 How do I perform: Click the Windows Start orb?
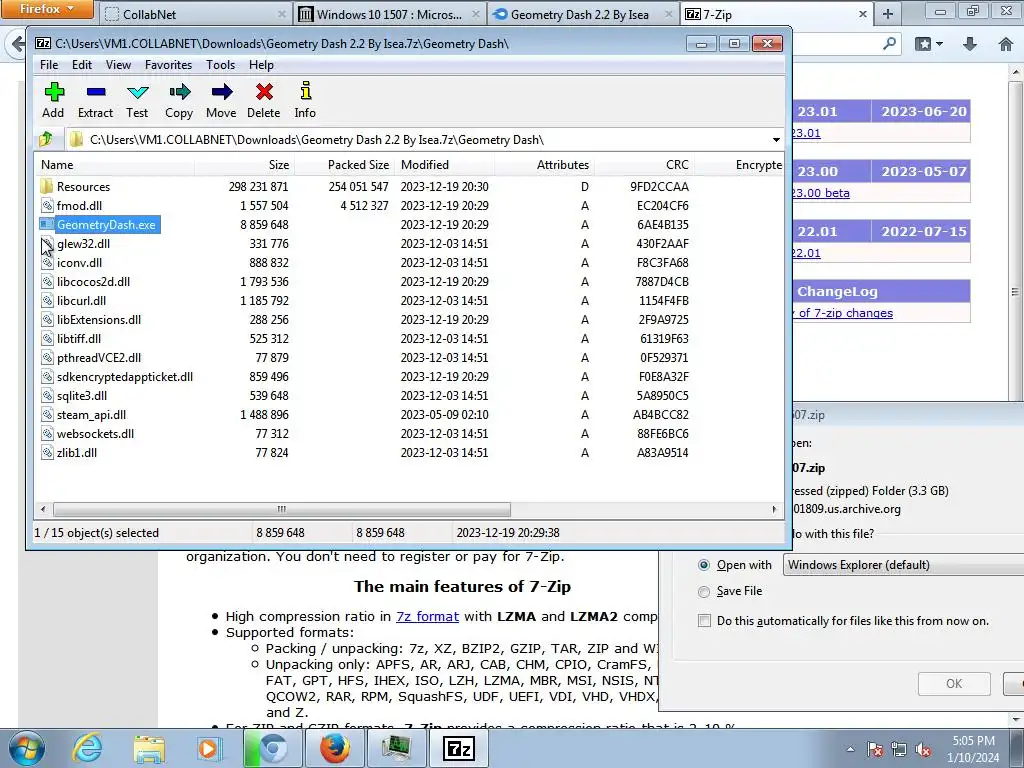click(x=26, y=748)
